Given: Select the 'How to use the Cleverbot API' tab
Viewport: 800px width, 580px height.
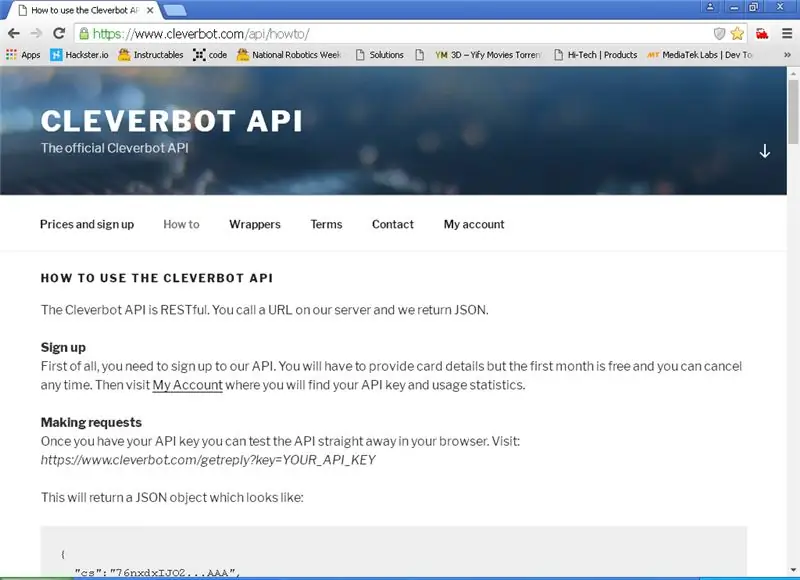Looking at the screenshot, I should [x=85, y=10].
